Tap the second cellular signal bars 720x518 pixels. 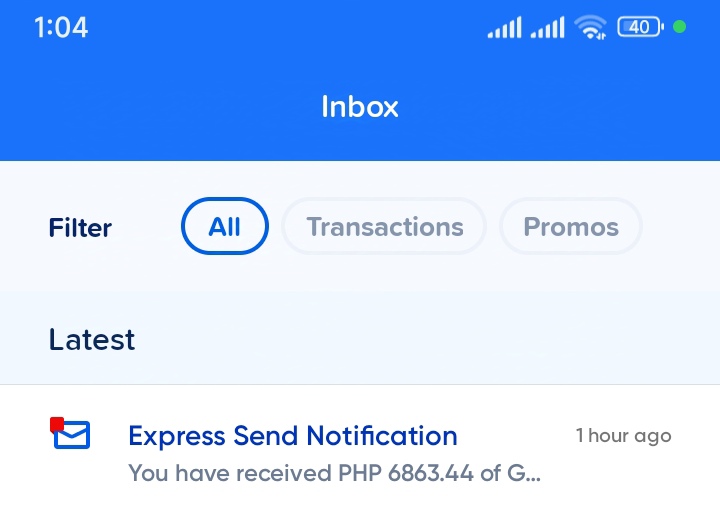click(547, 28)
